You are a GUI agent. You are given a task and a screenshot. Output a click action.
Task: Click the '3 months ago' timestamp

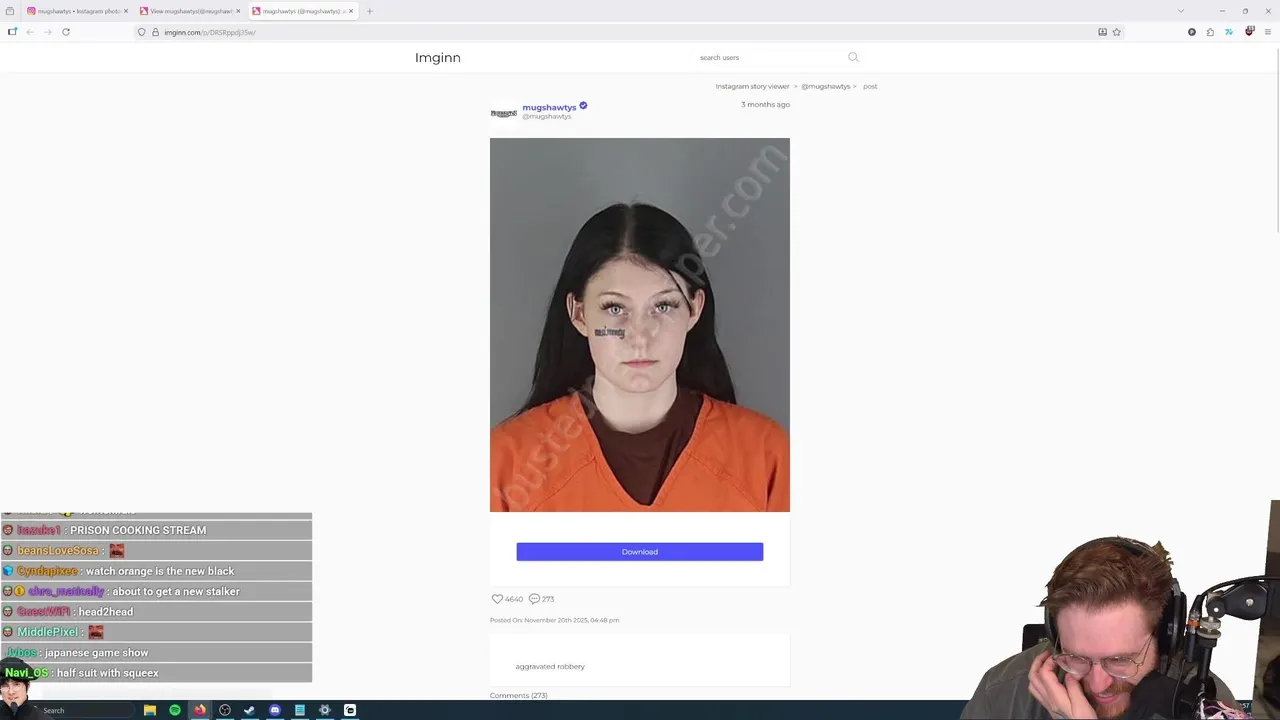tap(765, 105)
